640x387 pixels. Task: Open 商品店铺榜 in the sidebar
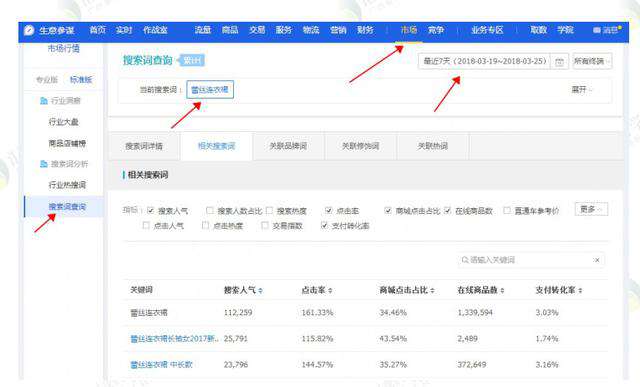point(67,143)
